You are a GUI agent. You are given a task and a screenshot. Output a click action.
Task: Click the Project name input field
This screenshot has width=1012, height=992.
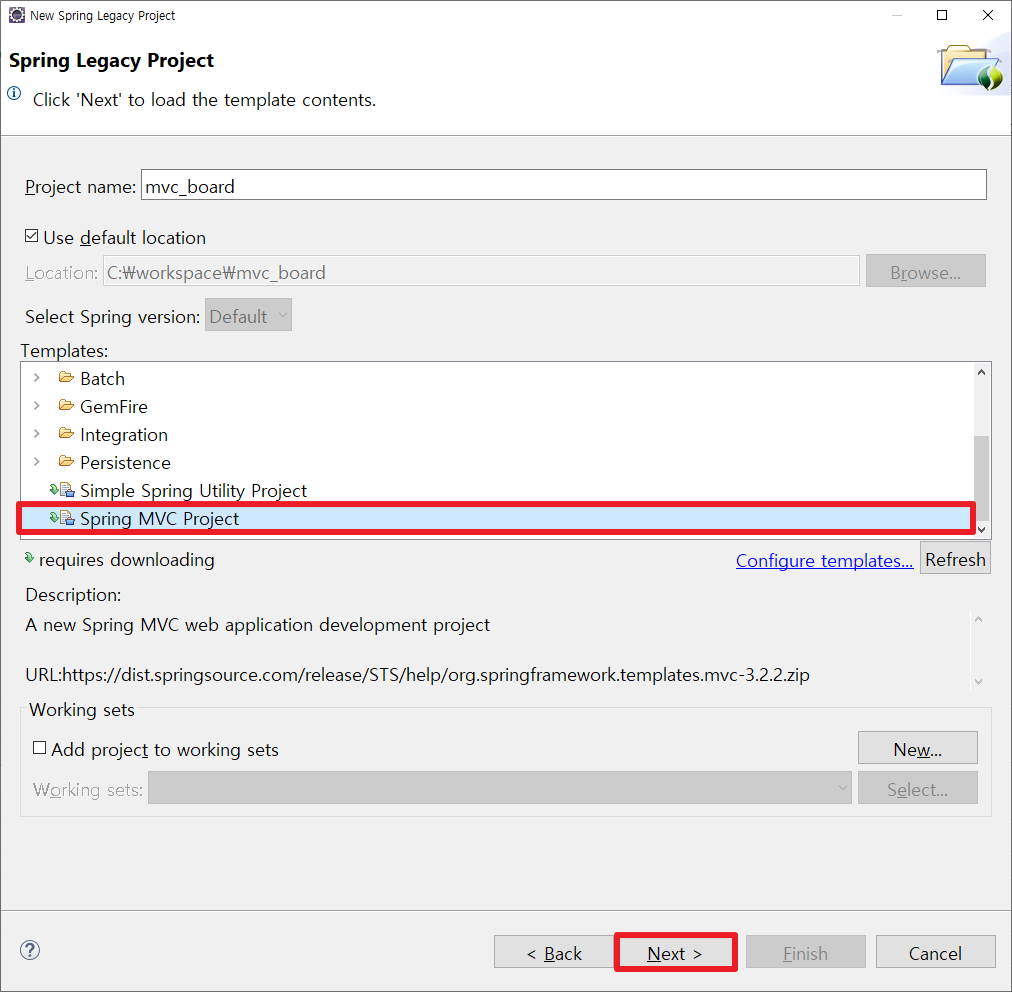(x=563, y=185)
